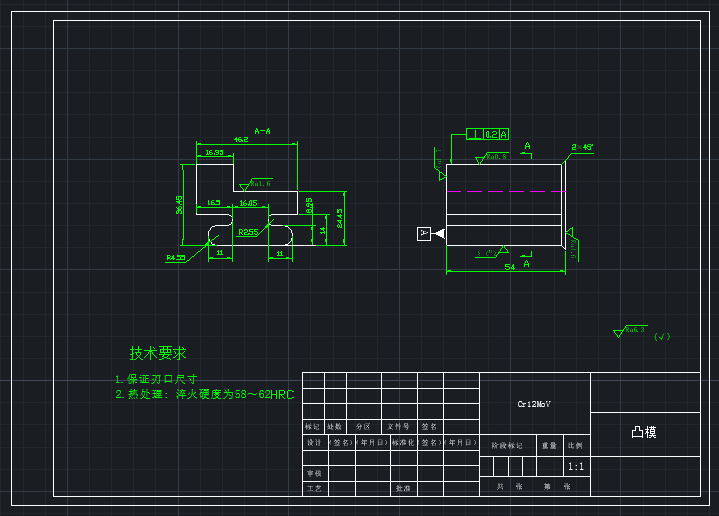Click the 设计 title block cell
Viewport: 719px width, 516px height.
[314, 443]
